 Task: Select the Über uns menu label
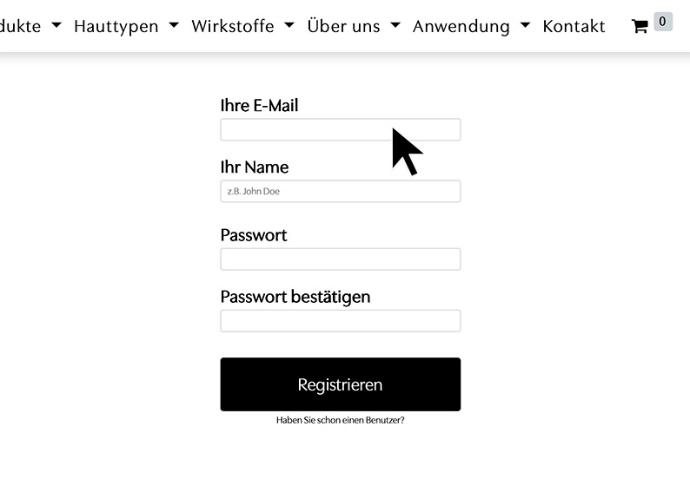click(x=343, y=27)
